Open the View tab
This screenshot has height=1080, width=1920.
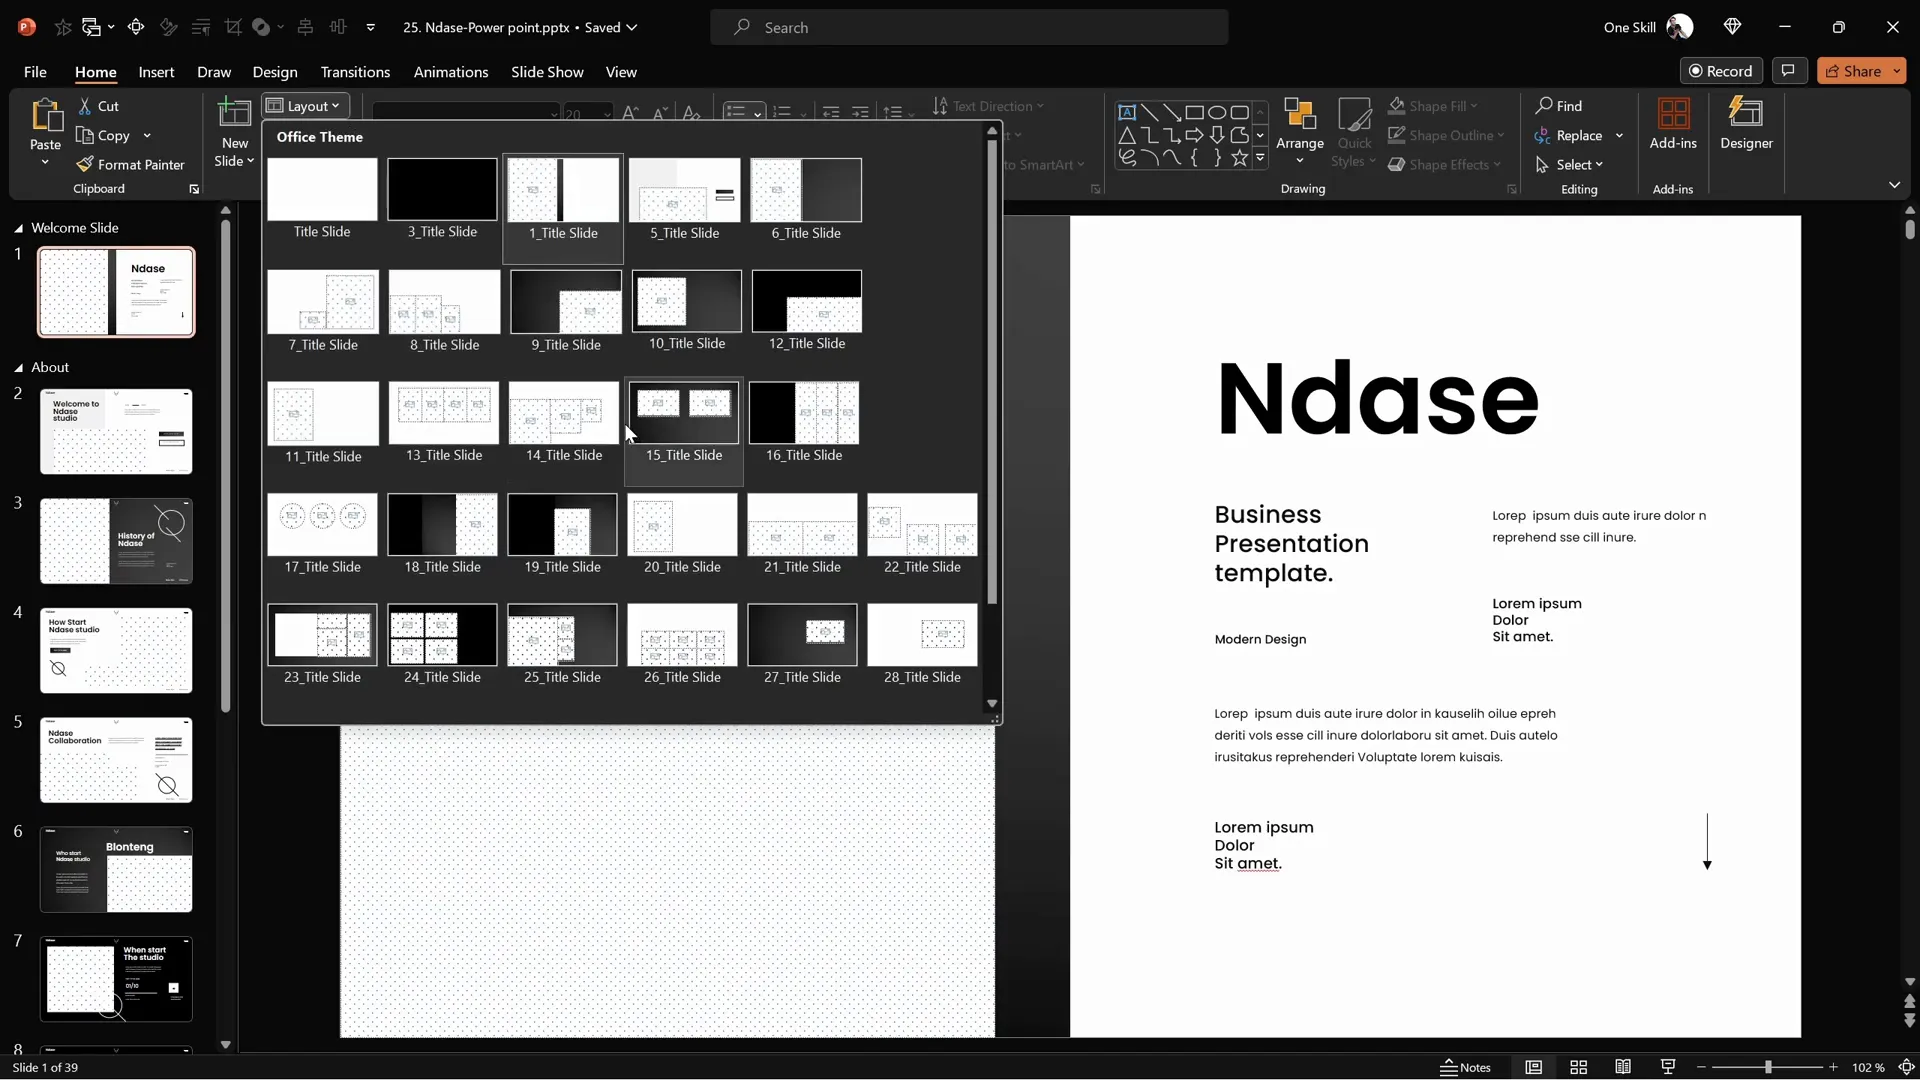tap(621, 72)
